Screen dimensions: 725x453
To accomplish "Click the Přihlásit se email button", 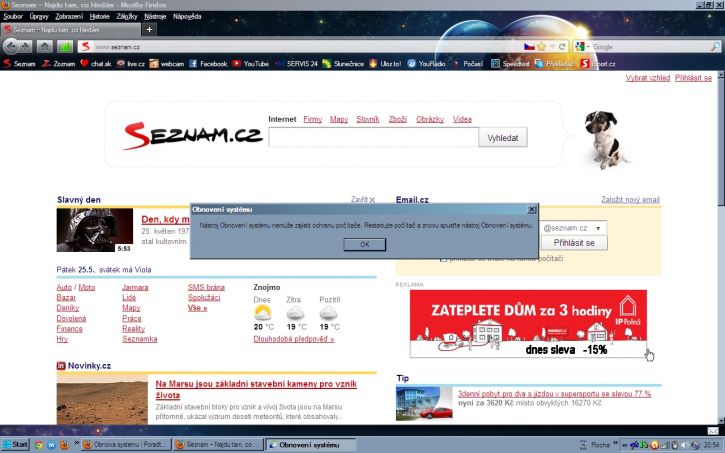I will 574,243.
